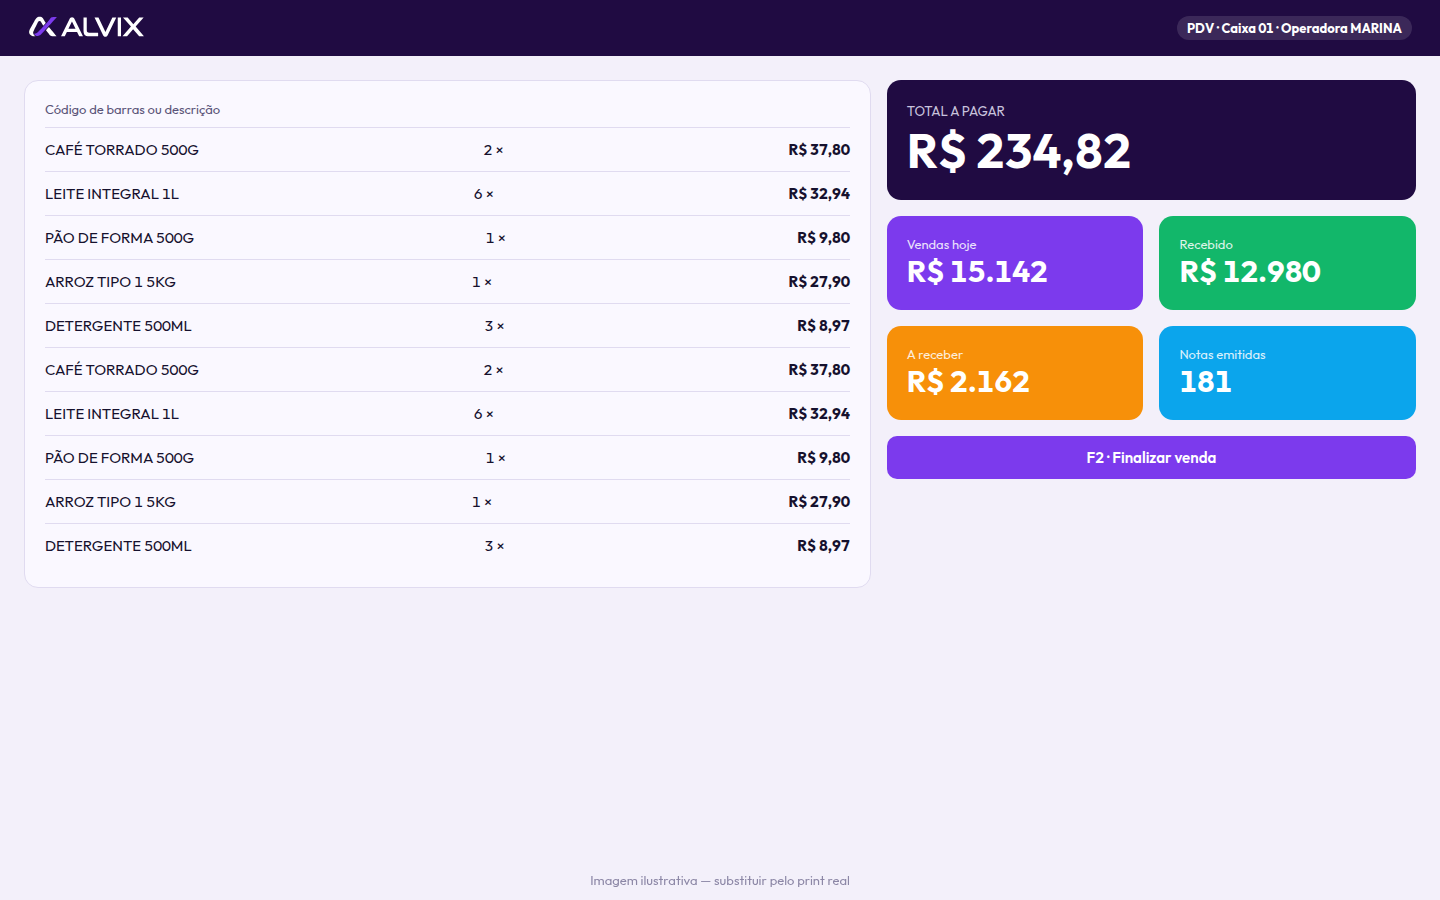Click the Total a pagar panel
Image resolution: width=1440 pixels, height=900 pixels.
pos(1151,140)
